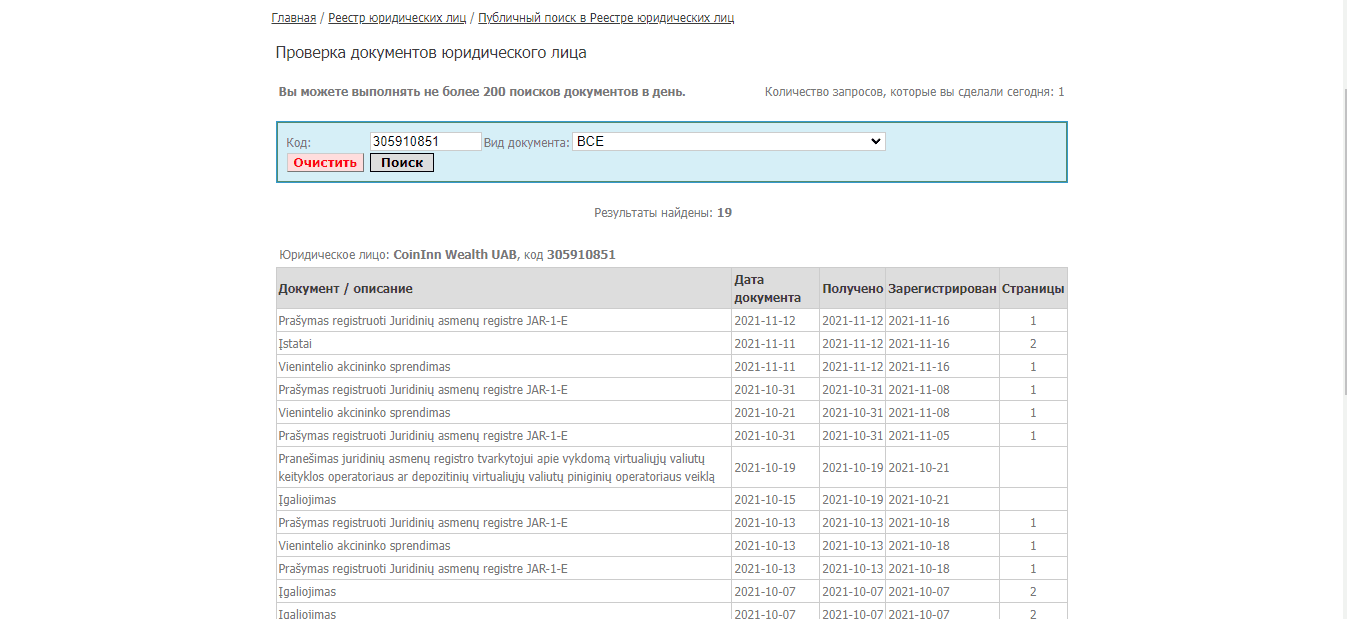Open the Įstatai document row
The height and width of the screenshot is (619, 1347).
pos(295,344)
